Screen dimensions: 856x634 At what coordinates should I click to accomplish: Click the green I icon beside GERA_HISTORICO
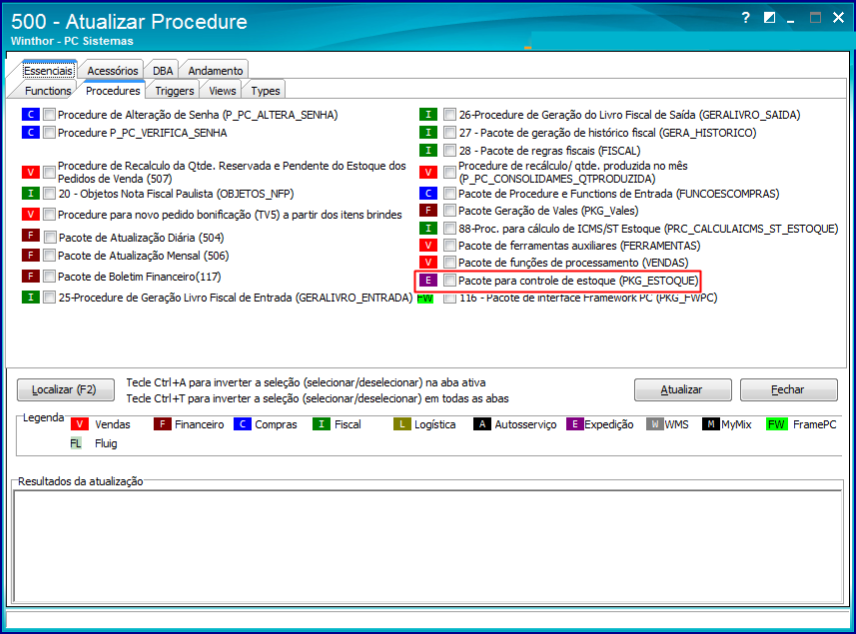coord(428,133)
